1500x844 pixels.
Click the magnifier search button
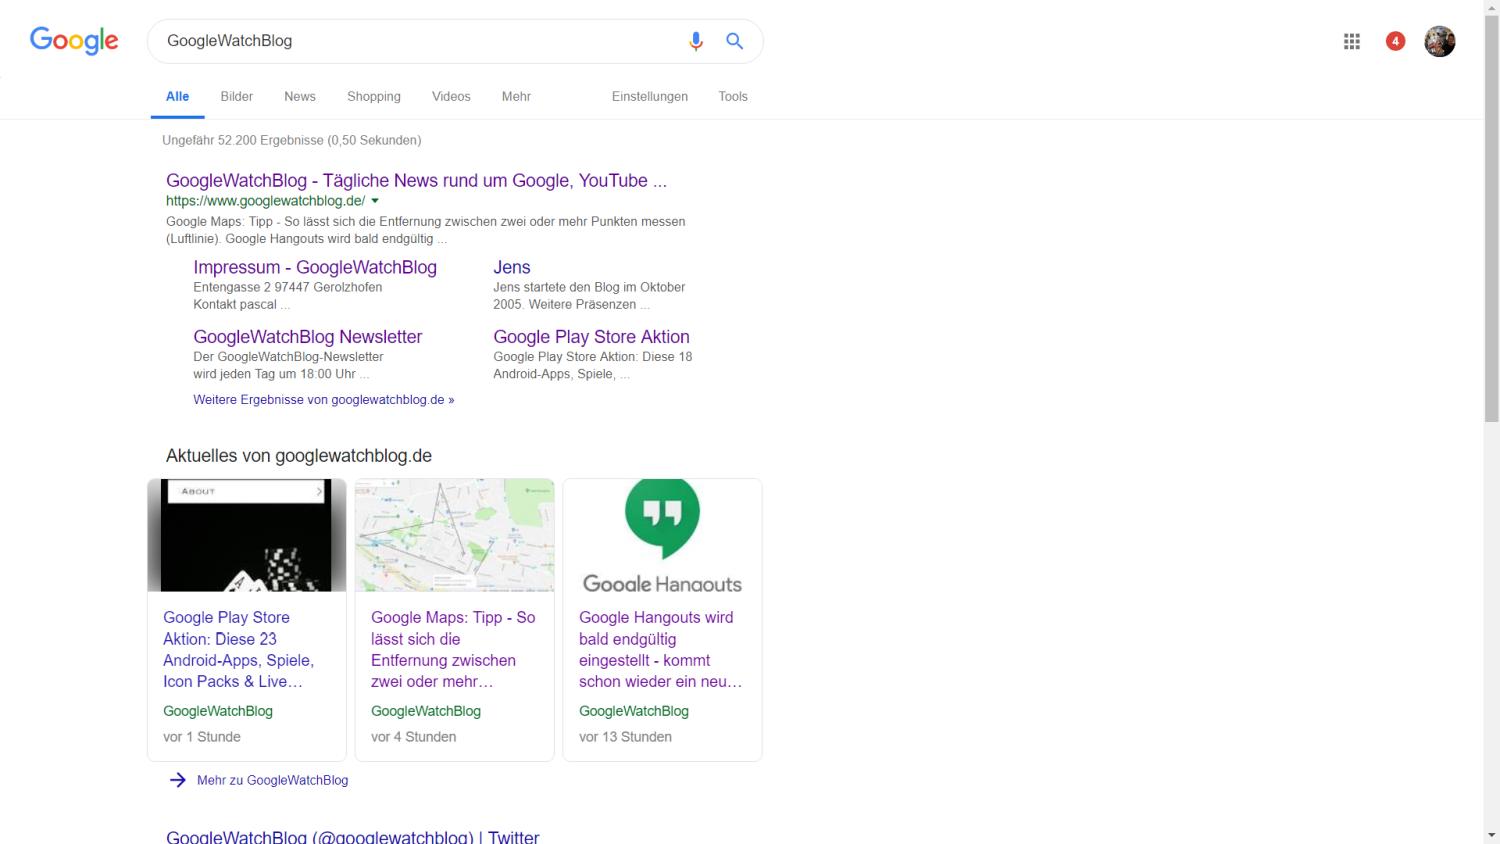[735, 41]
